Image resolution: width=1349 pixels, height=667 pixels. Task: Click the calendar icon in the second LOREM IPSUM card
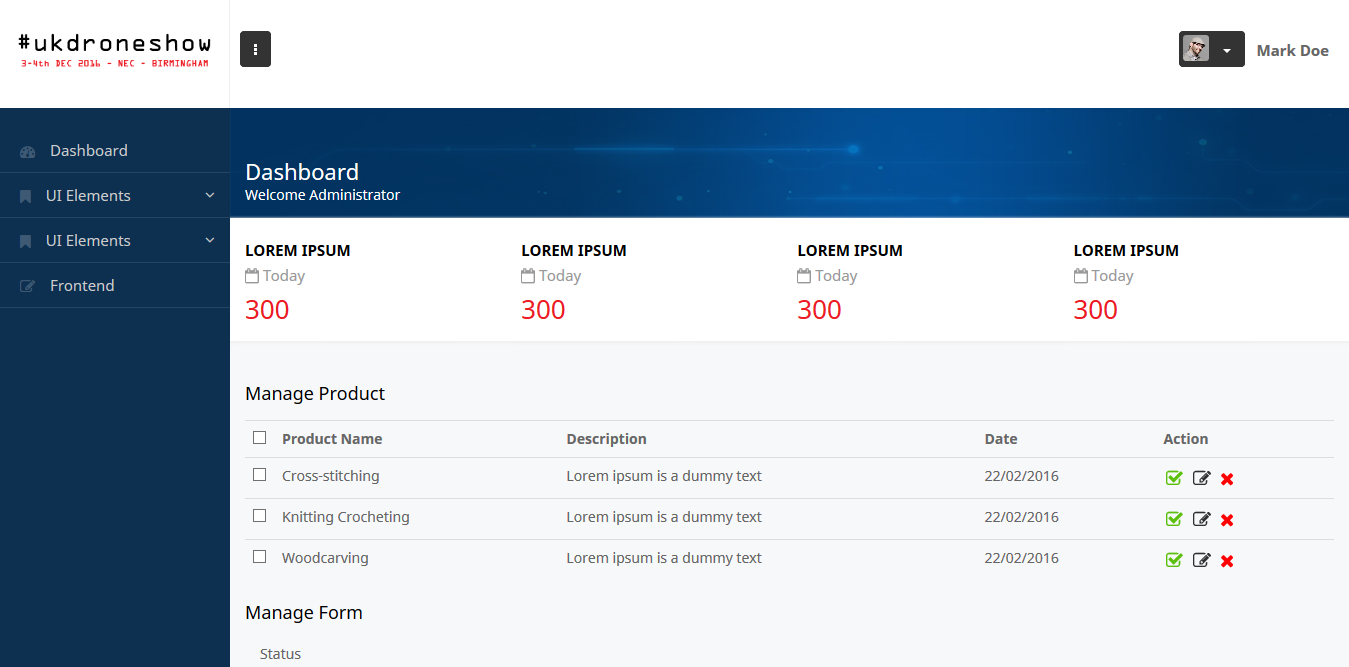(x=528, y=275)
